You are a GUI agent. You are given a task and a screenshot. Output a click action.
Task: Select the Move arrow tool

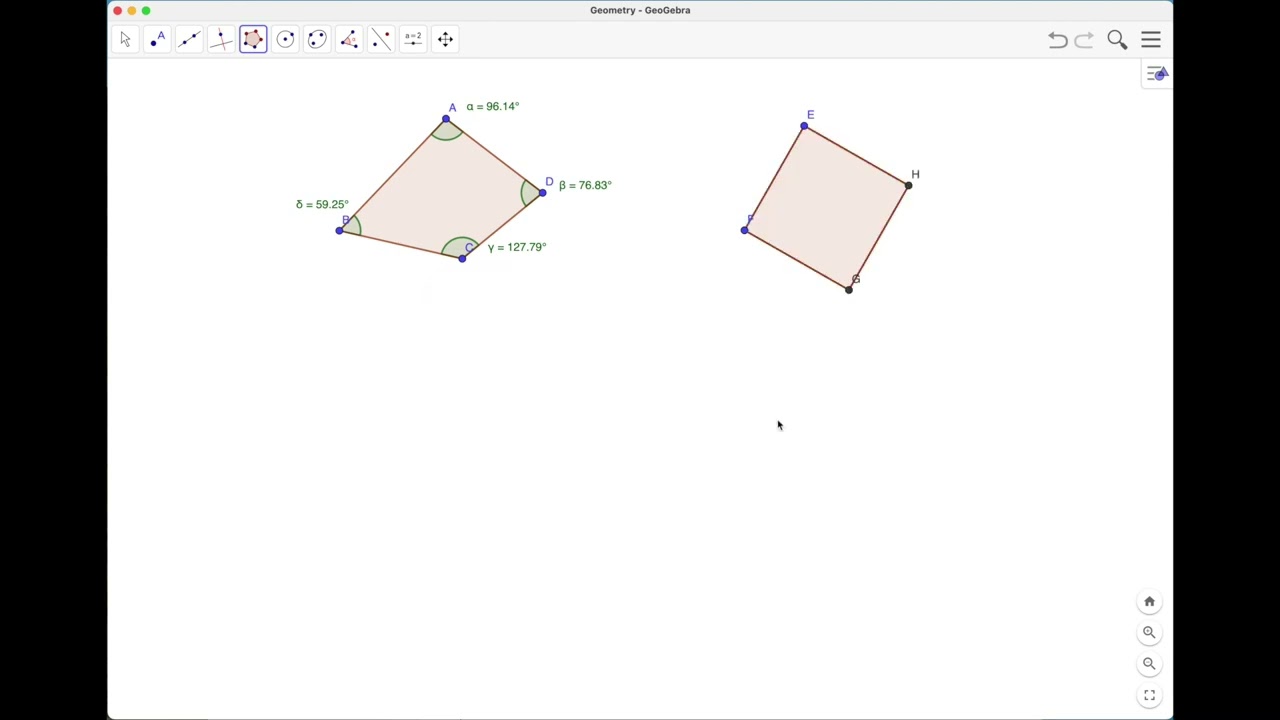pos(125,39)
